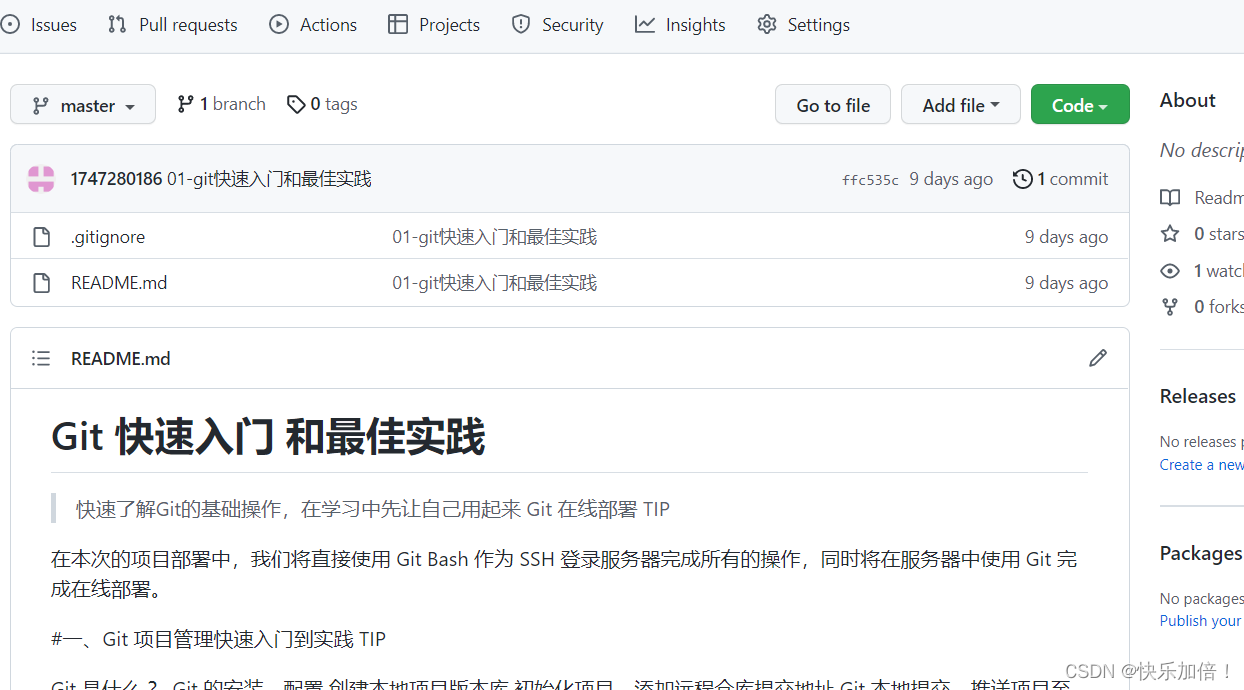View the 0 tags link
The image size is (1244, 690).
click(x=322, y=104)
